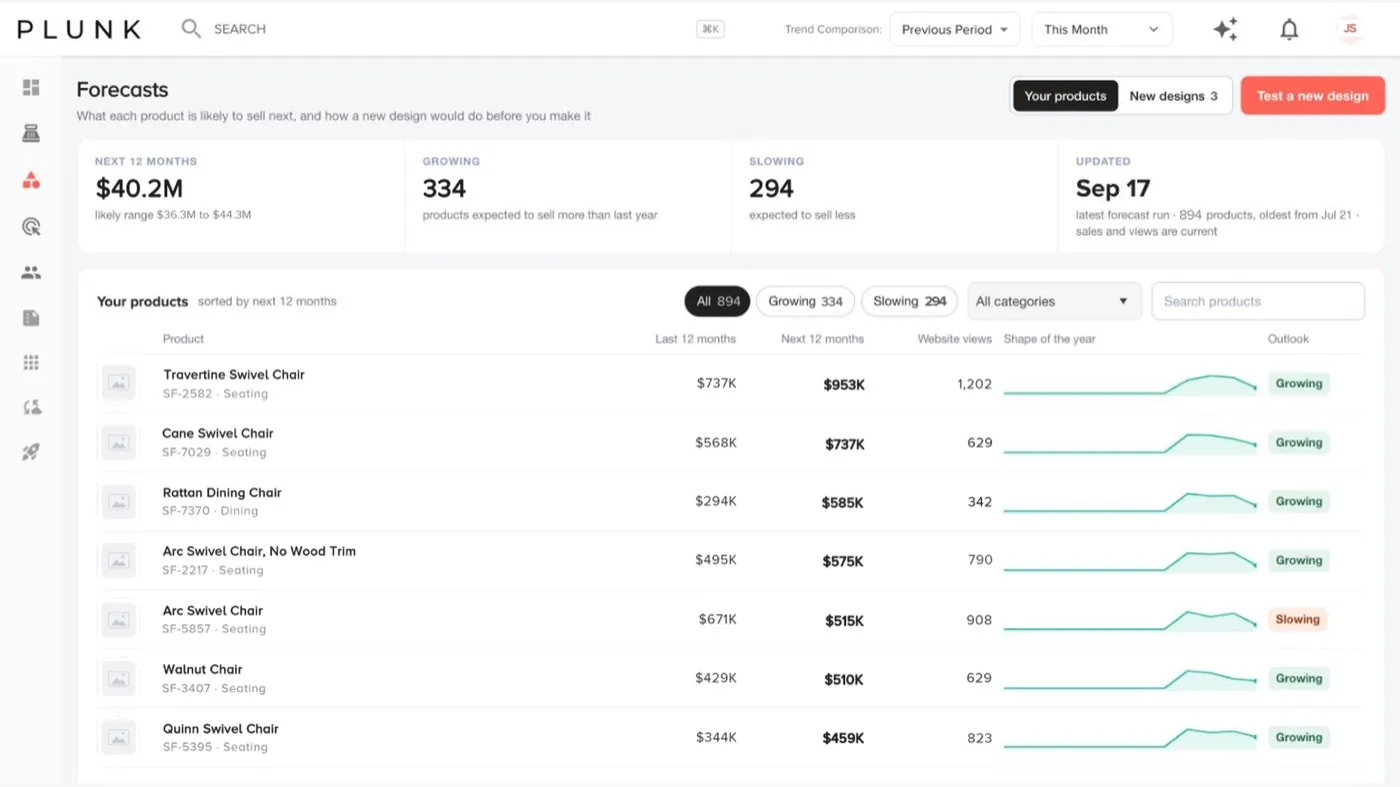
Task: Open the sync user icon in sidebar
Action: pyautogui.click(x=31, y=407)
